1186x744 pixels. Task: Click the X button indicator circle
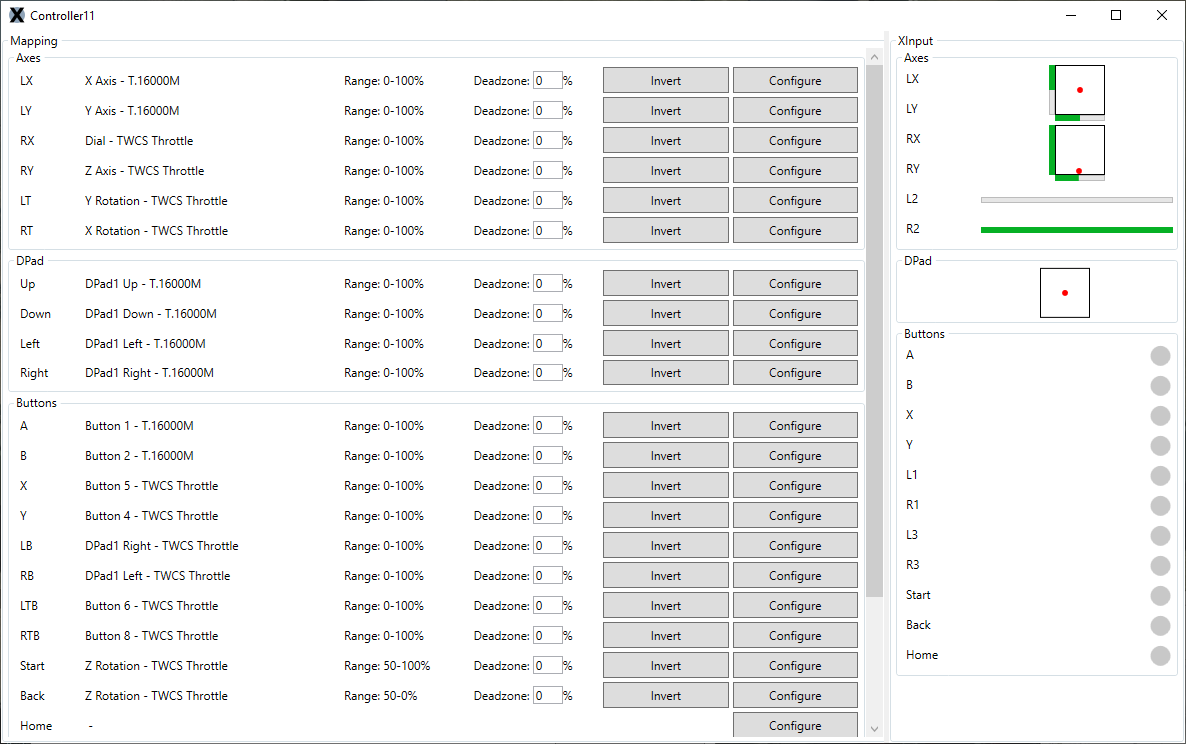[1160, 415]
